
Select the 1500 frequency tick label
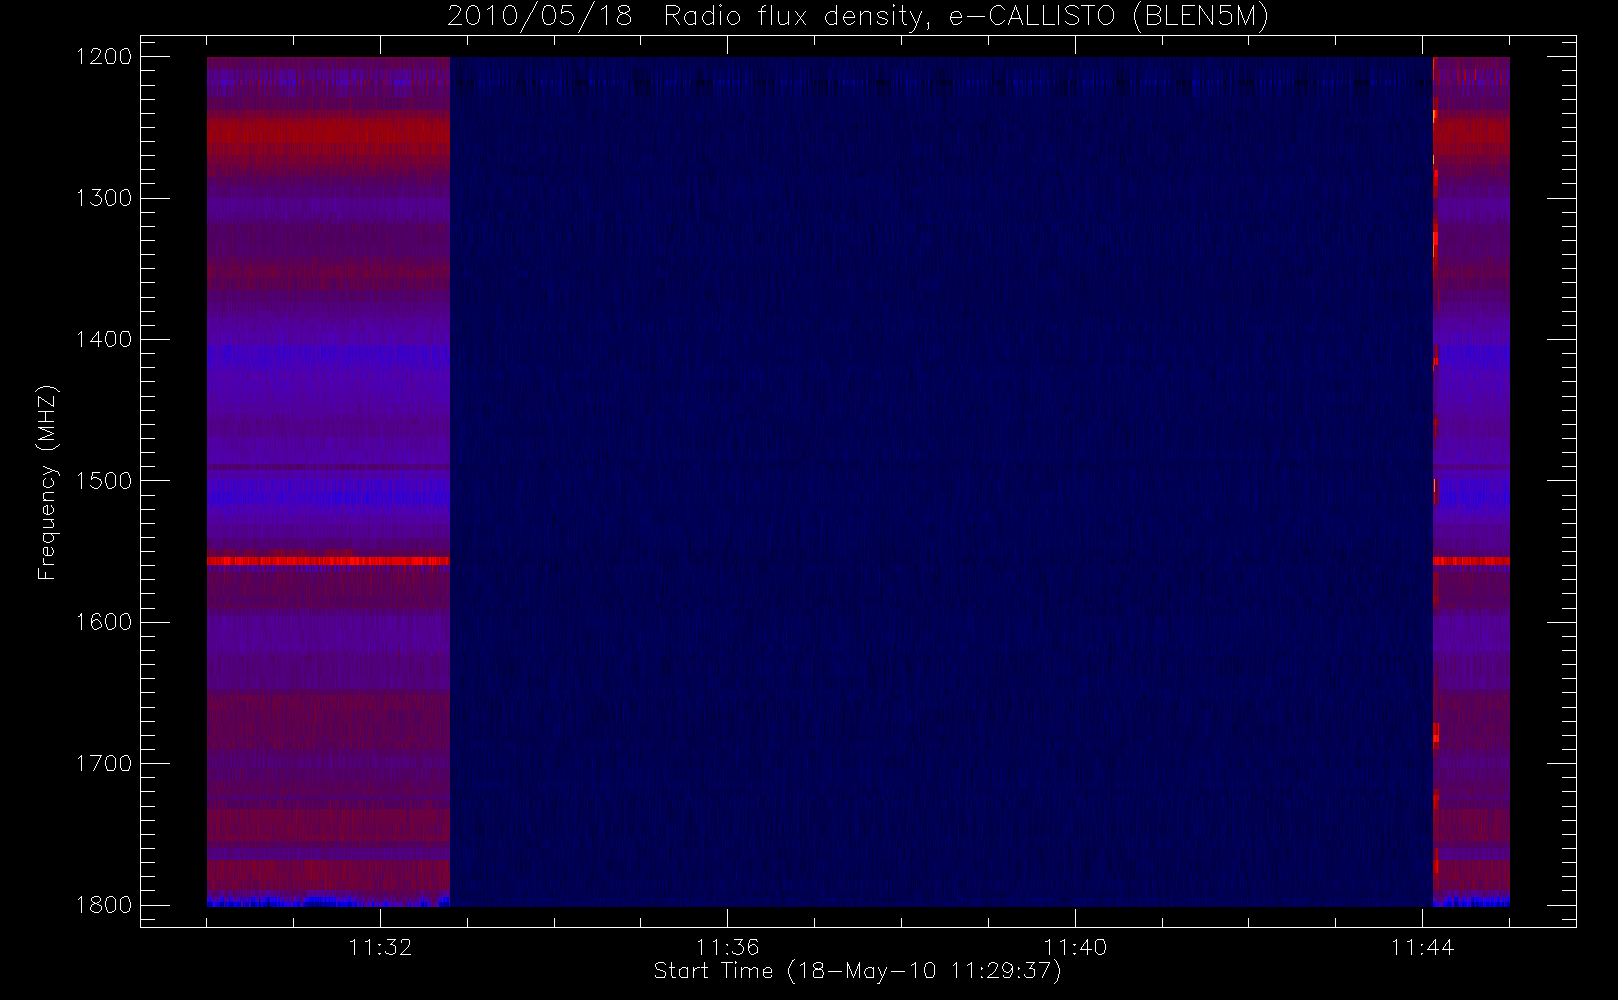[x=105, y=480]
